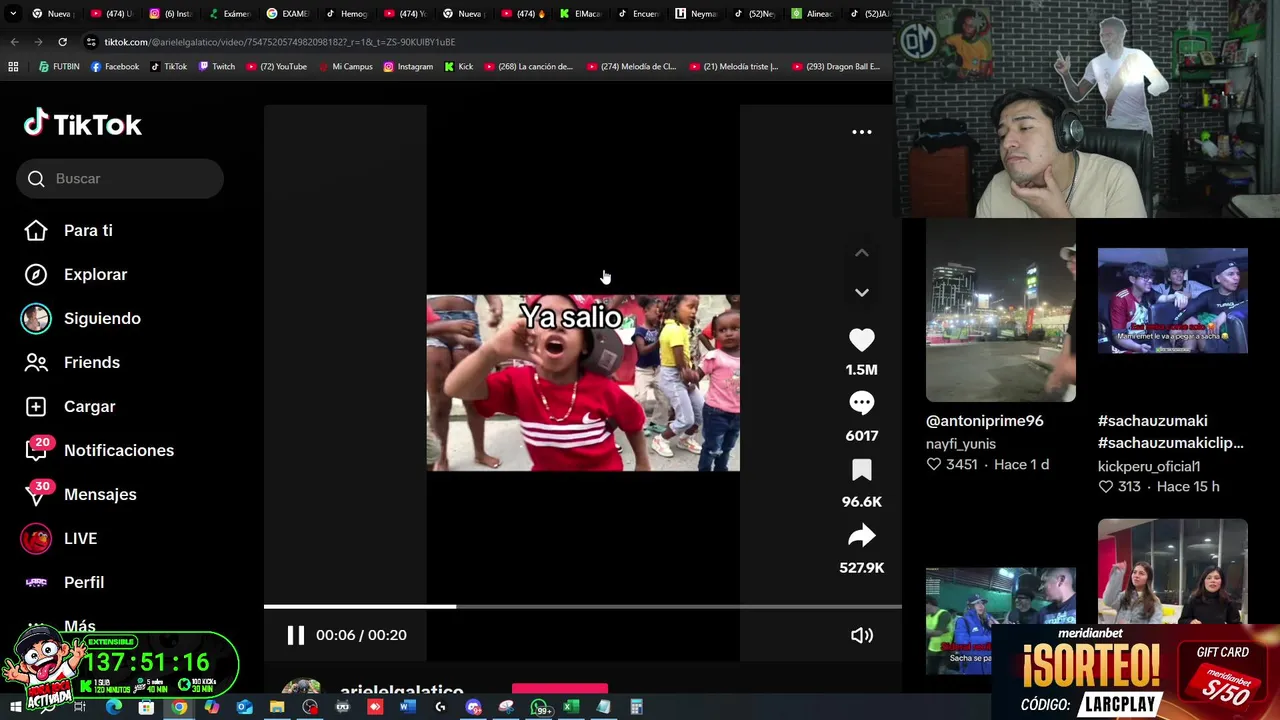Switch to the 'ElMaca' Kick tab
Screen dimensions: 1280x720
(580, 14)
